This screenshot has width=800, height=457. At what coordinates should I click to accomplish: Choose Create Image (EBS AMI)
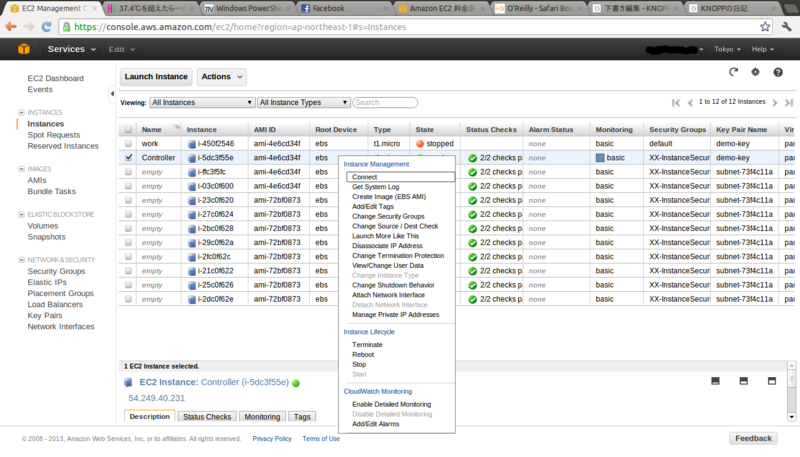pyautogui.click(x=389, y=196)
